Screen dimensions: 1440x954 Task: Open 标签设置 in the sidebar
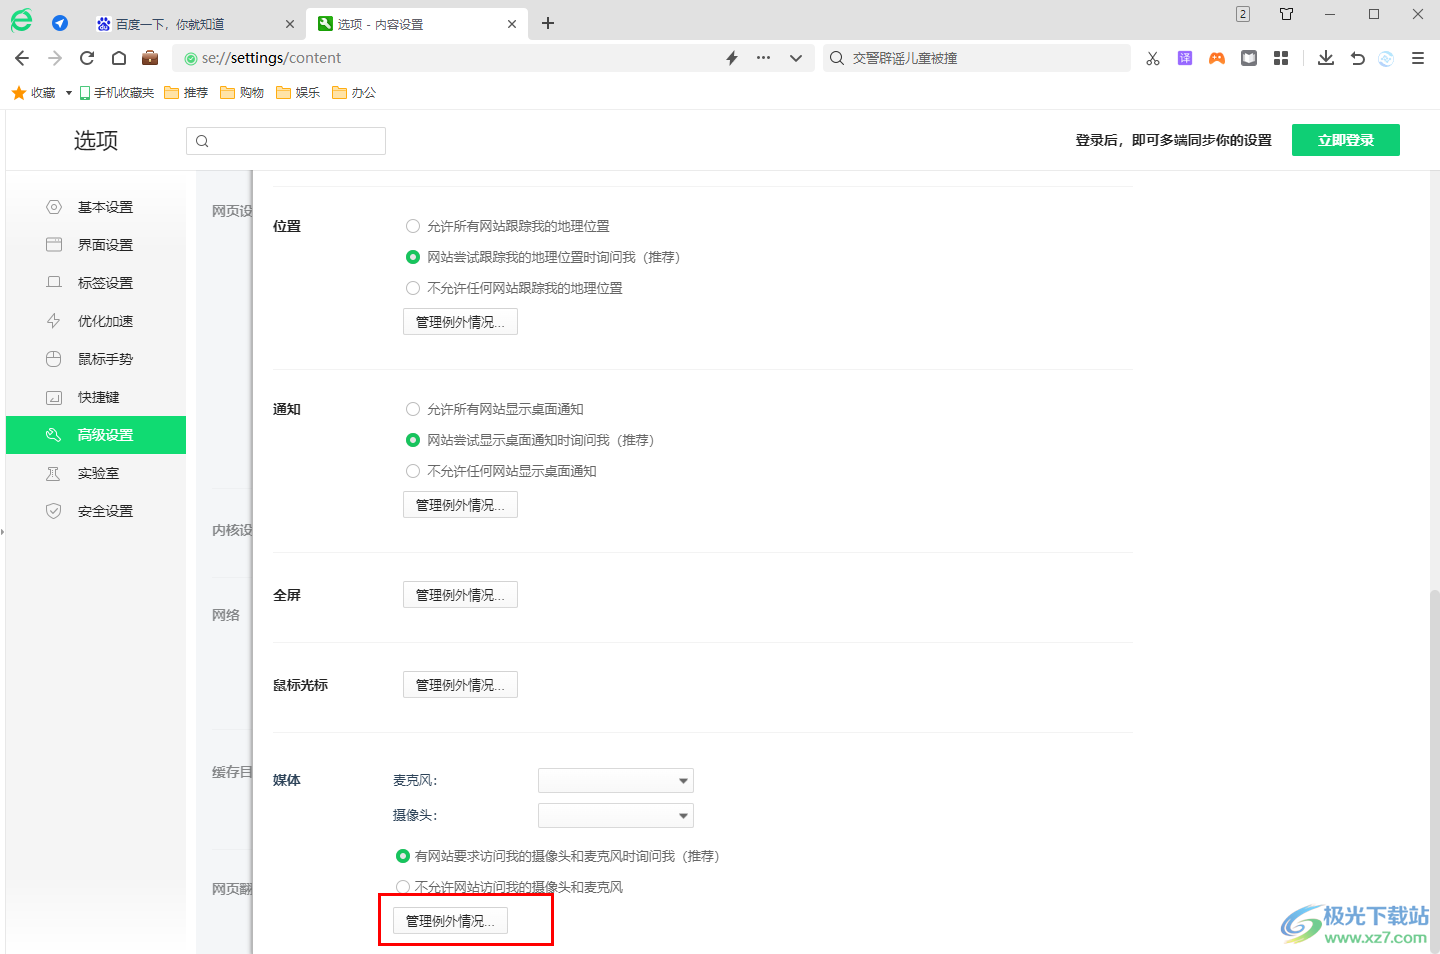coord(96,283)
